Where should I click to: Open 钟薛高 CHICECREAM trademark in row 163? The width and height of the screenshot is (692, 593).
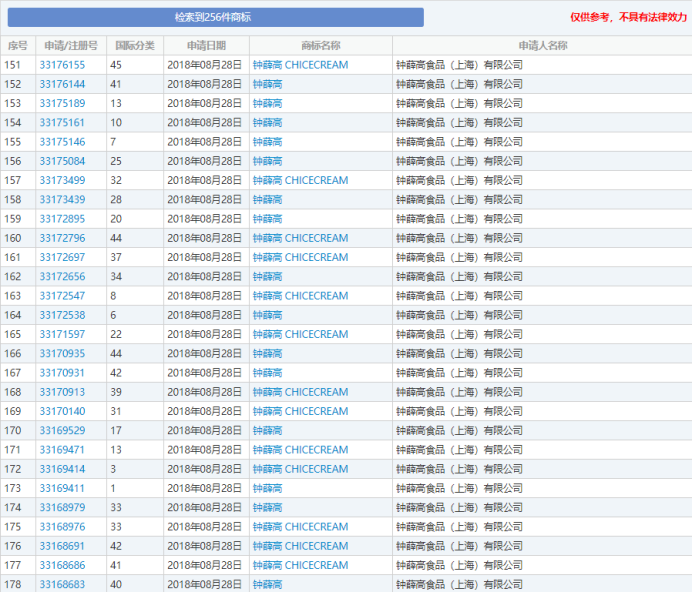[301, 296]
